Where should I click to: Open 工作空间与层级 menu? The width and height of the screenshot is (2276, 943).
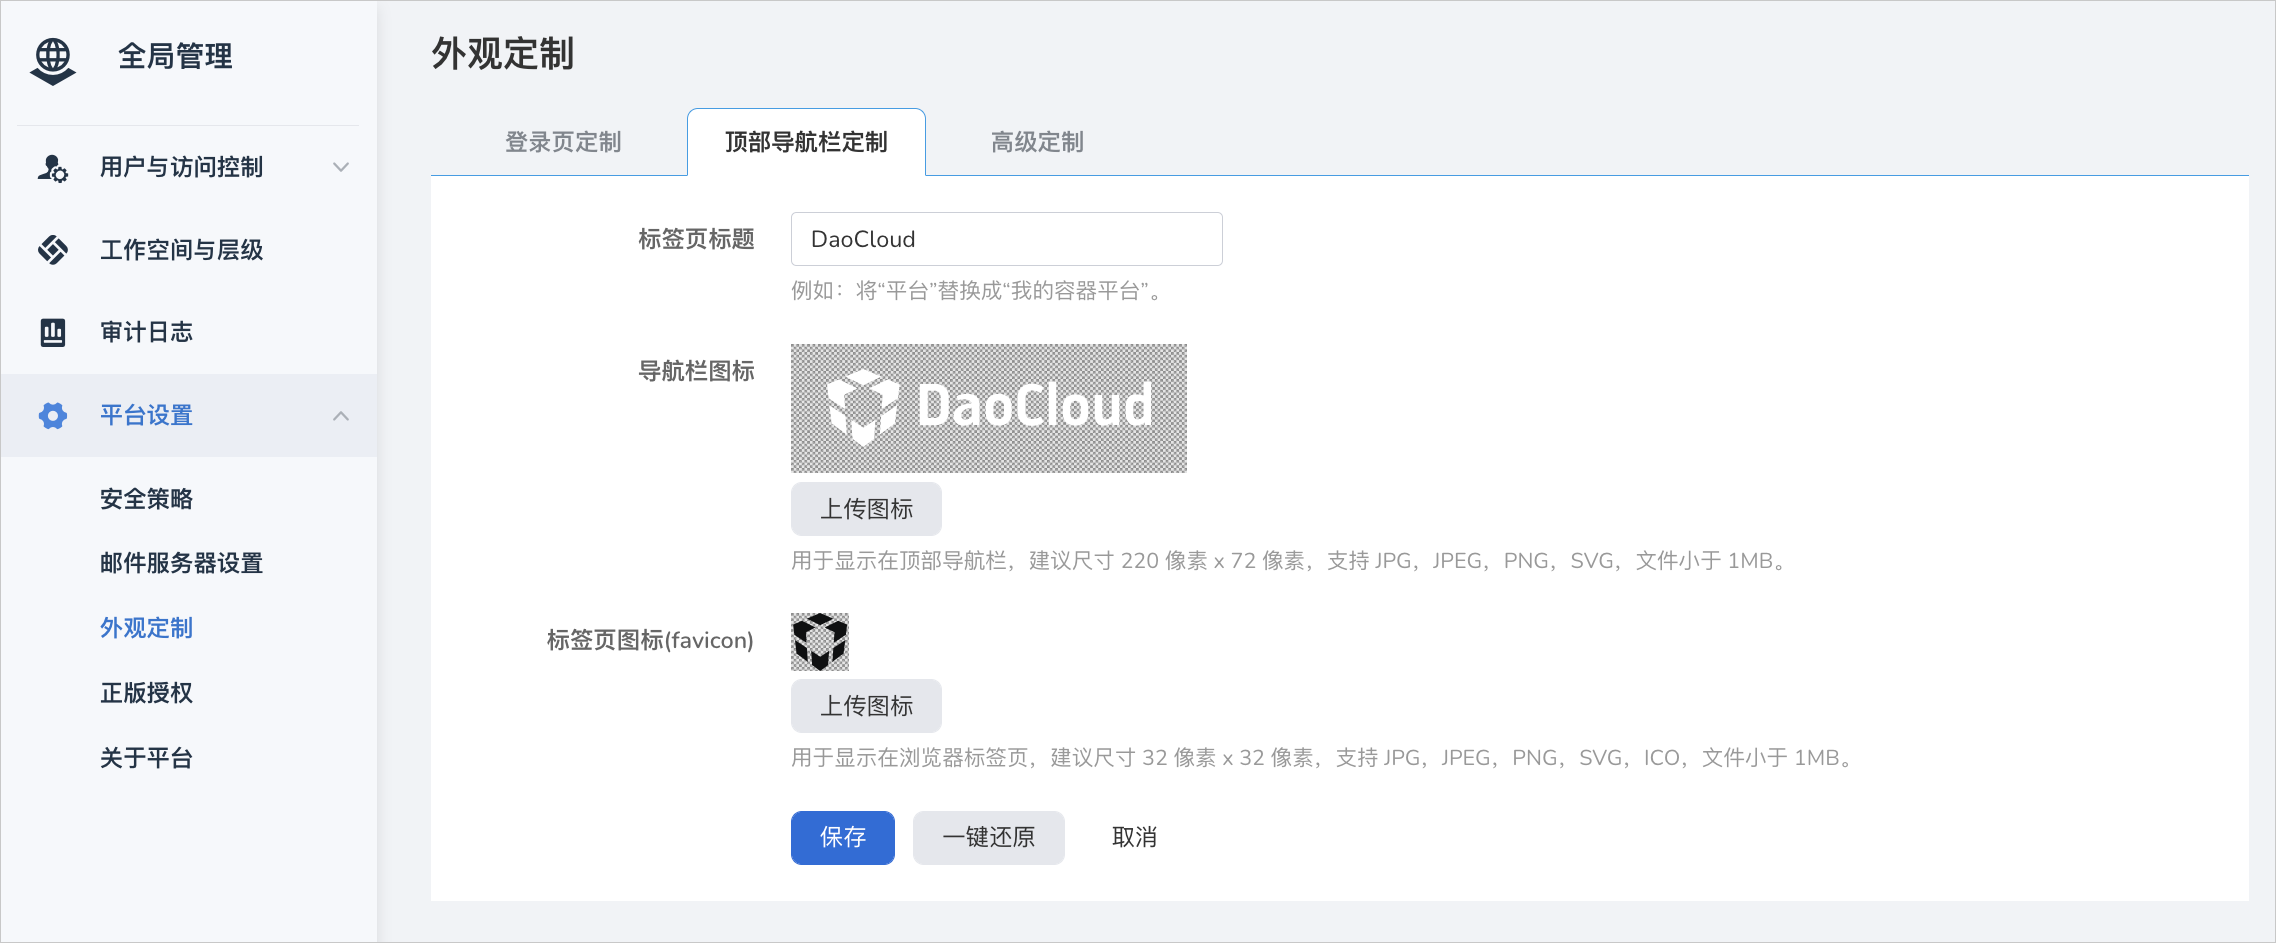tap(189, 249)
